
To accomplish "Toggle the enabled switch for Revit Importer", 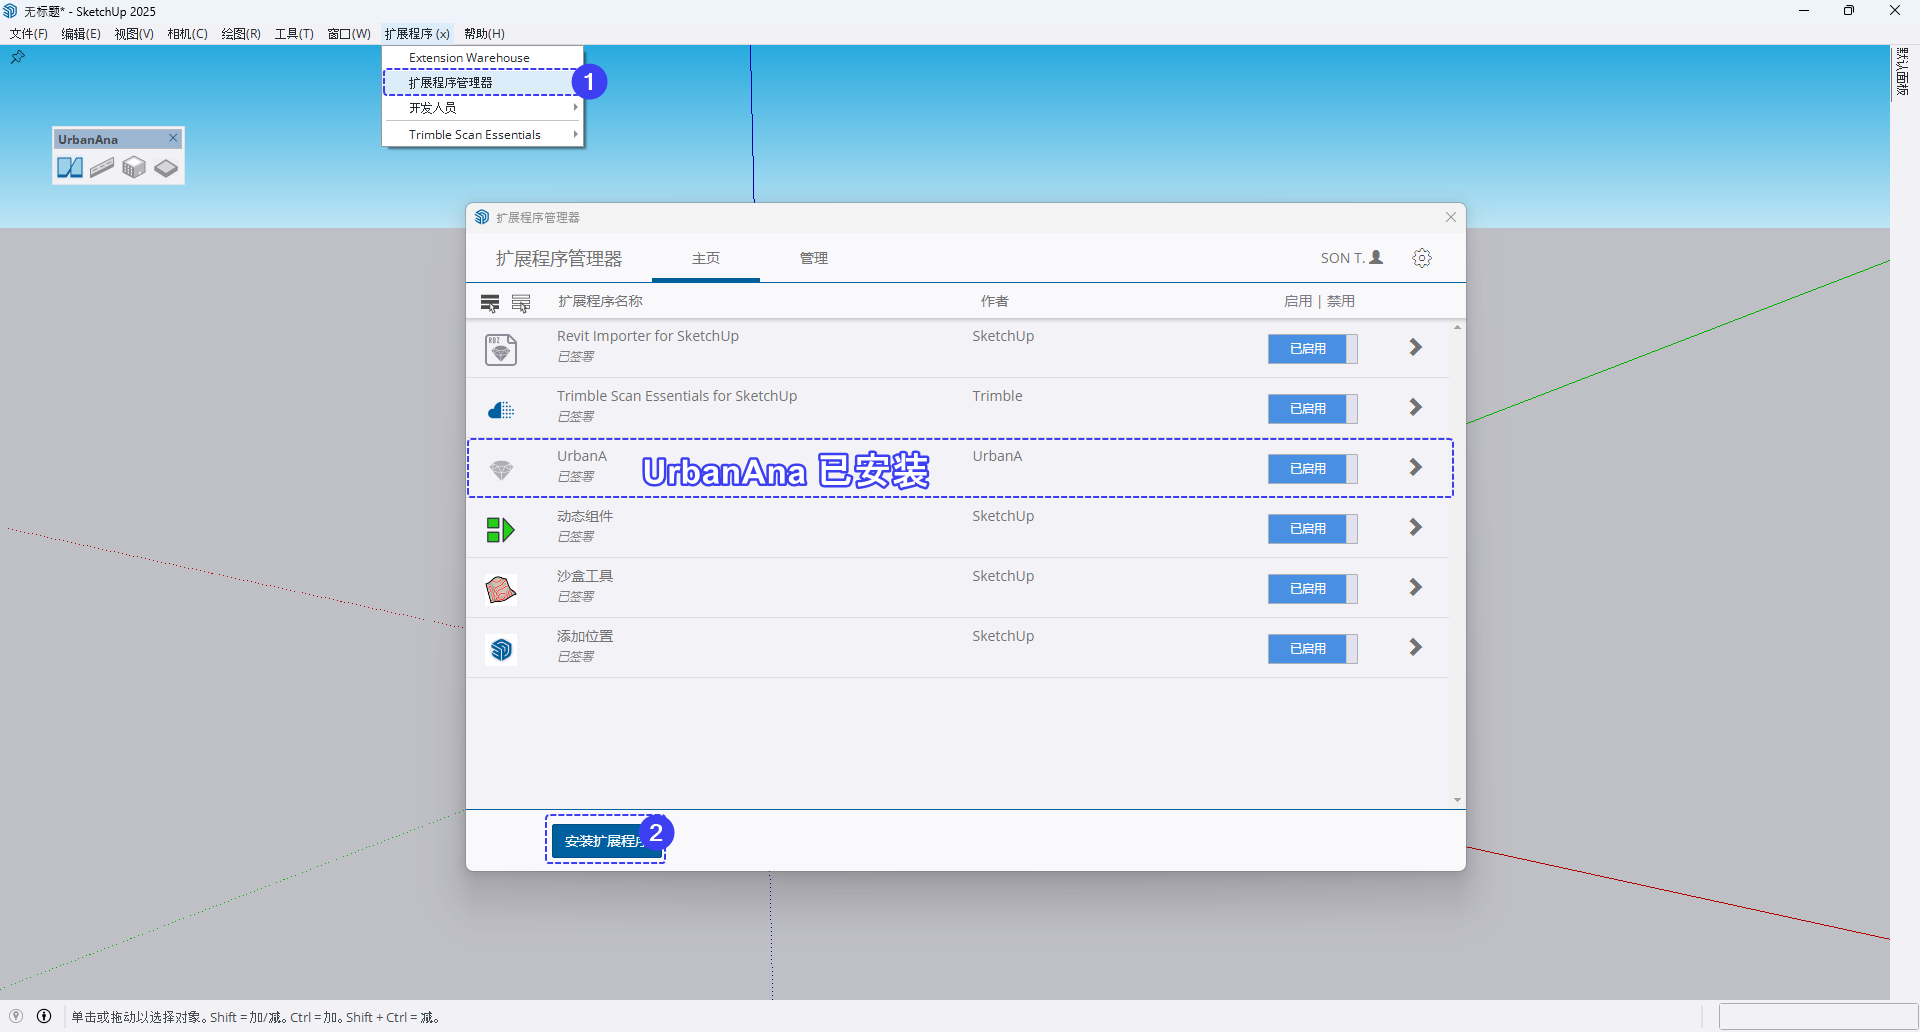I will coord(1313,349).
